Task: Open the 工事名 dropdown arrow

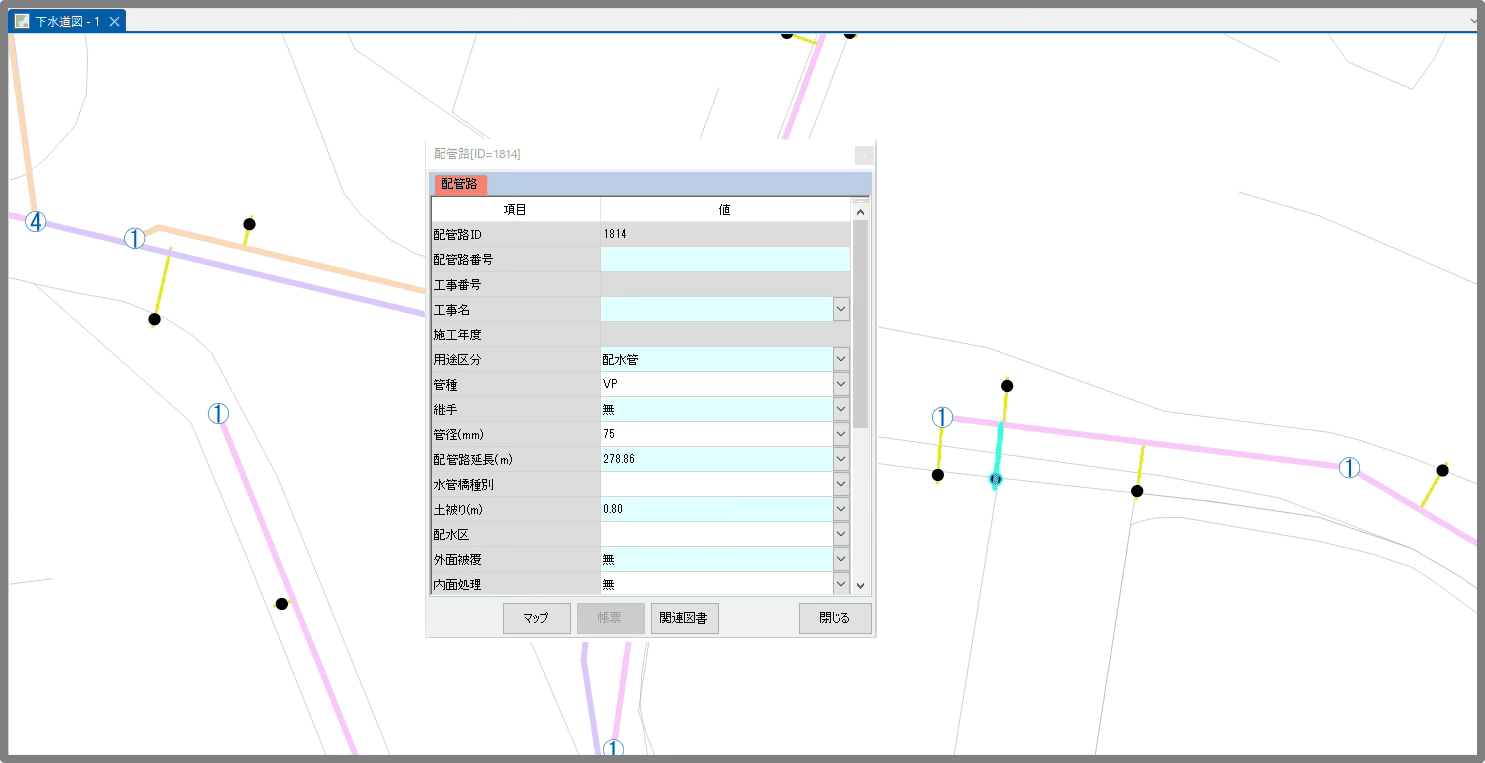Action: [841, 310]
